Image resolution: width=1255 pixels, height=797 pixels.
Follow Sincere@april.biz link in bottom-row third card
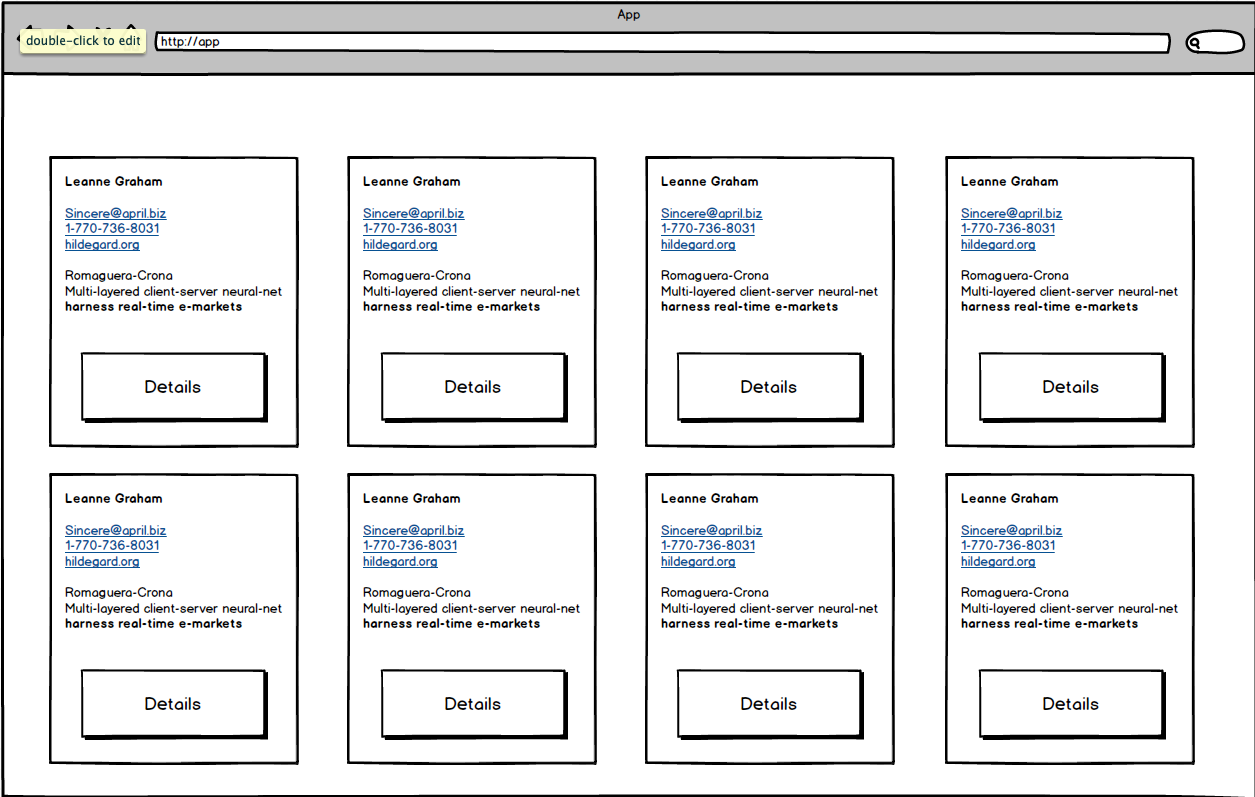coord(712,530)
